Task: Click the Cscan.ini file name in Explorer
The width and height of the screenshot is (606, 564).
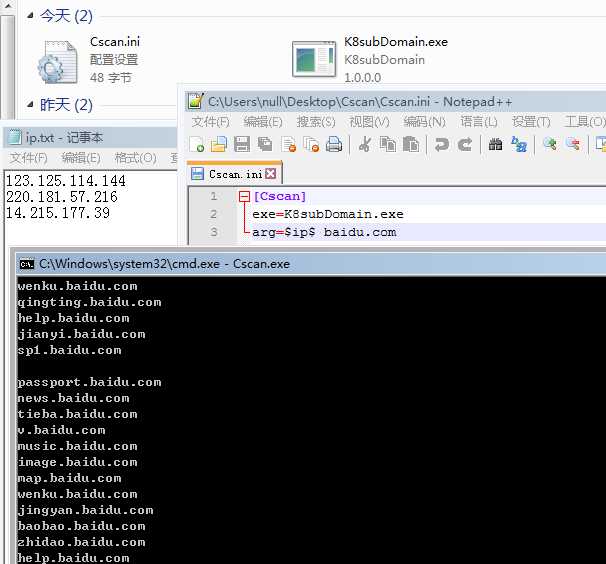Action: (x=115, y=42)
